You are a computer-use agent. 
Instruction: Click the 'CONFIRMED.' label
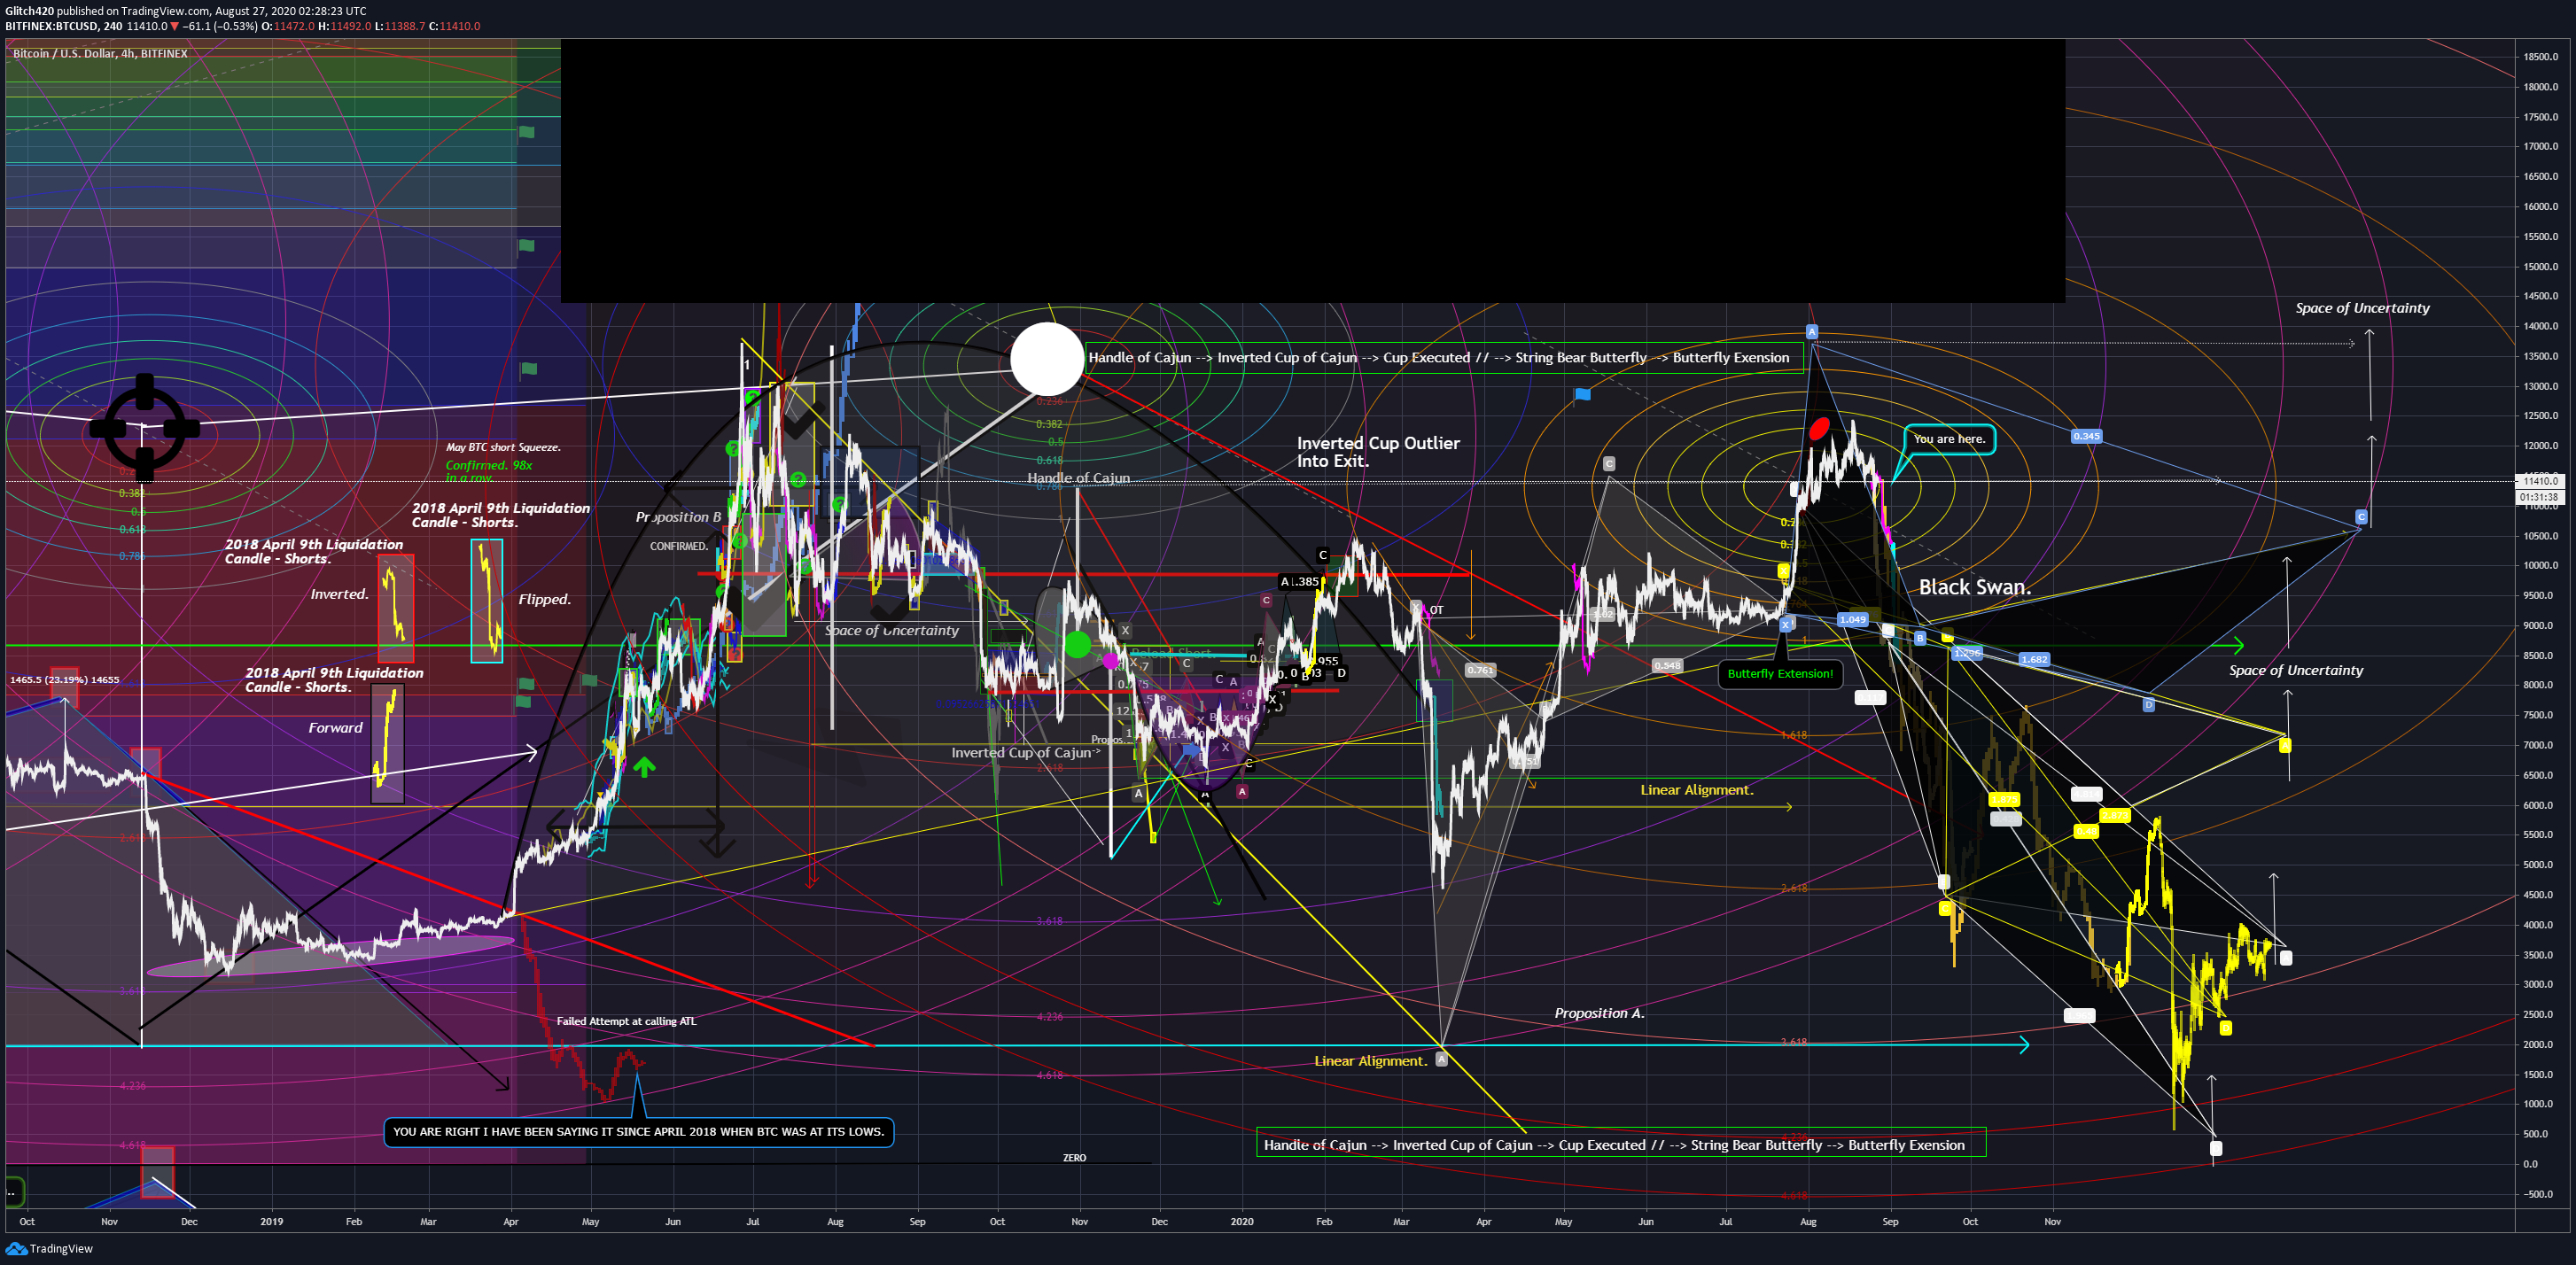678,546
